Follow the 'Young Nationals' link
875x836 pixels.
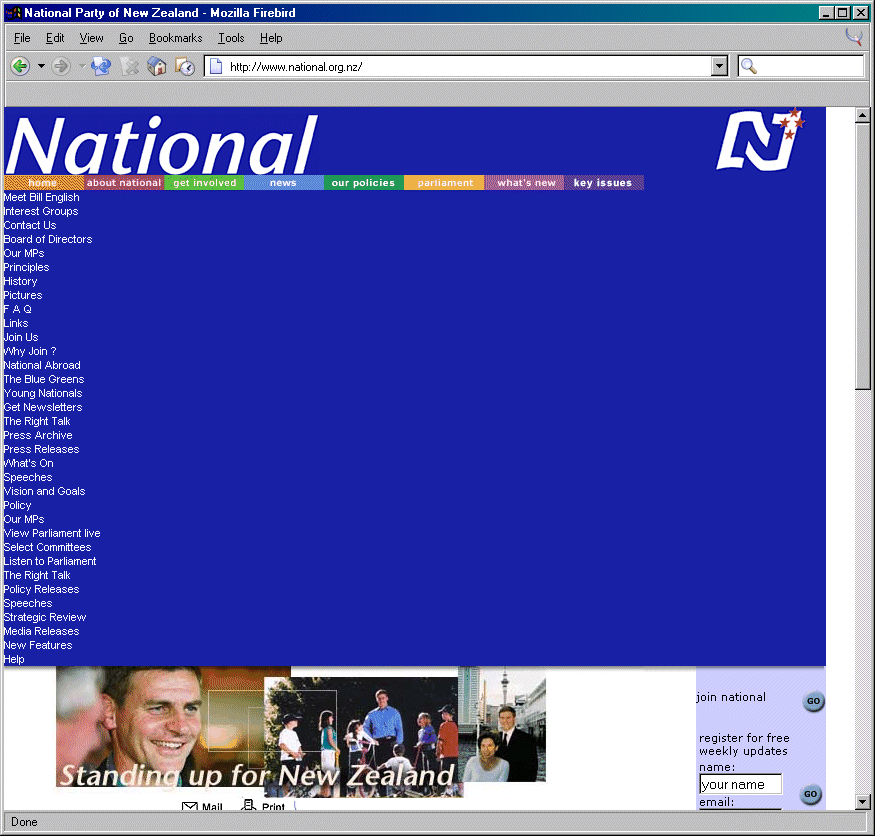click(x=43, y=393)
